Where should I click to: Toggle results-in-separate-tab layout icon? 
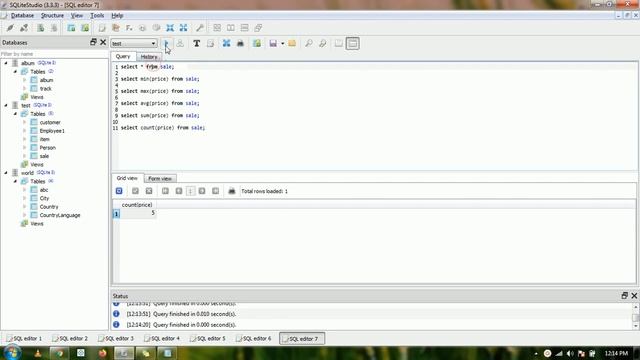tap(338, 43)
